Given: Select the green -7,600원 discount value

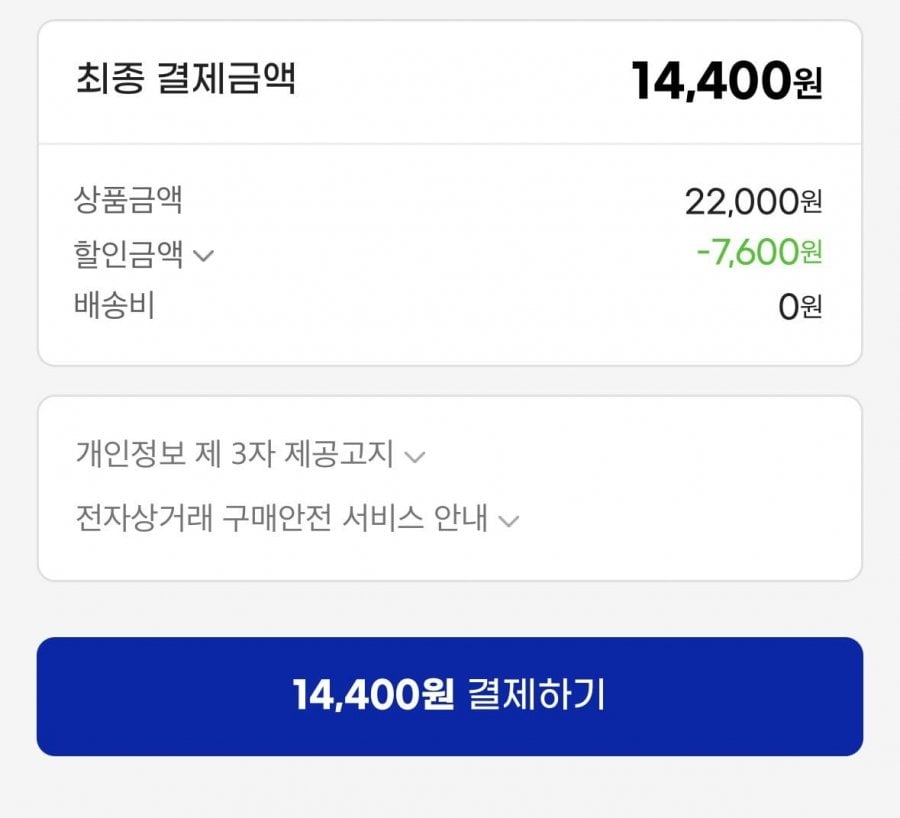Looking at the screenshot, I should tap(759, 253).
